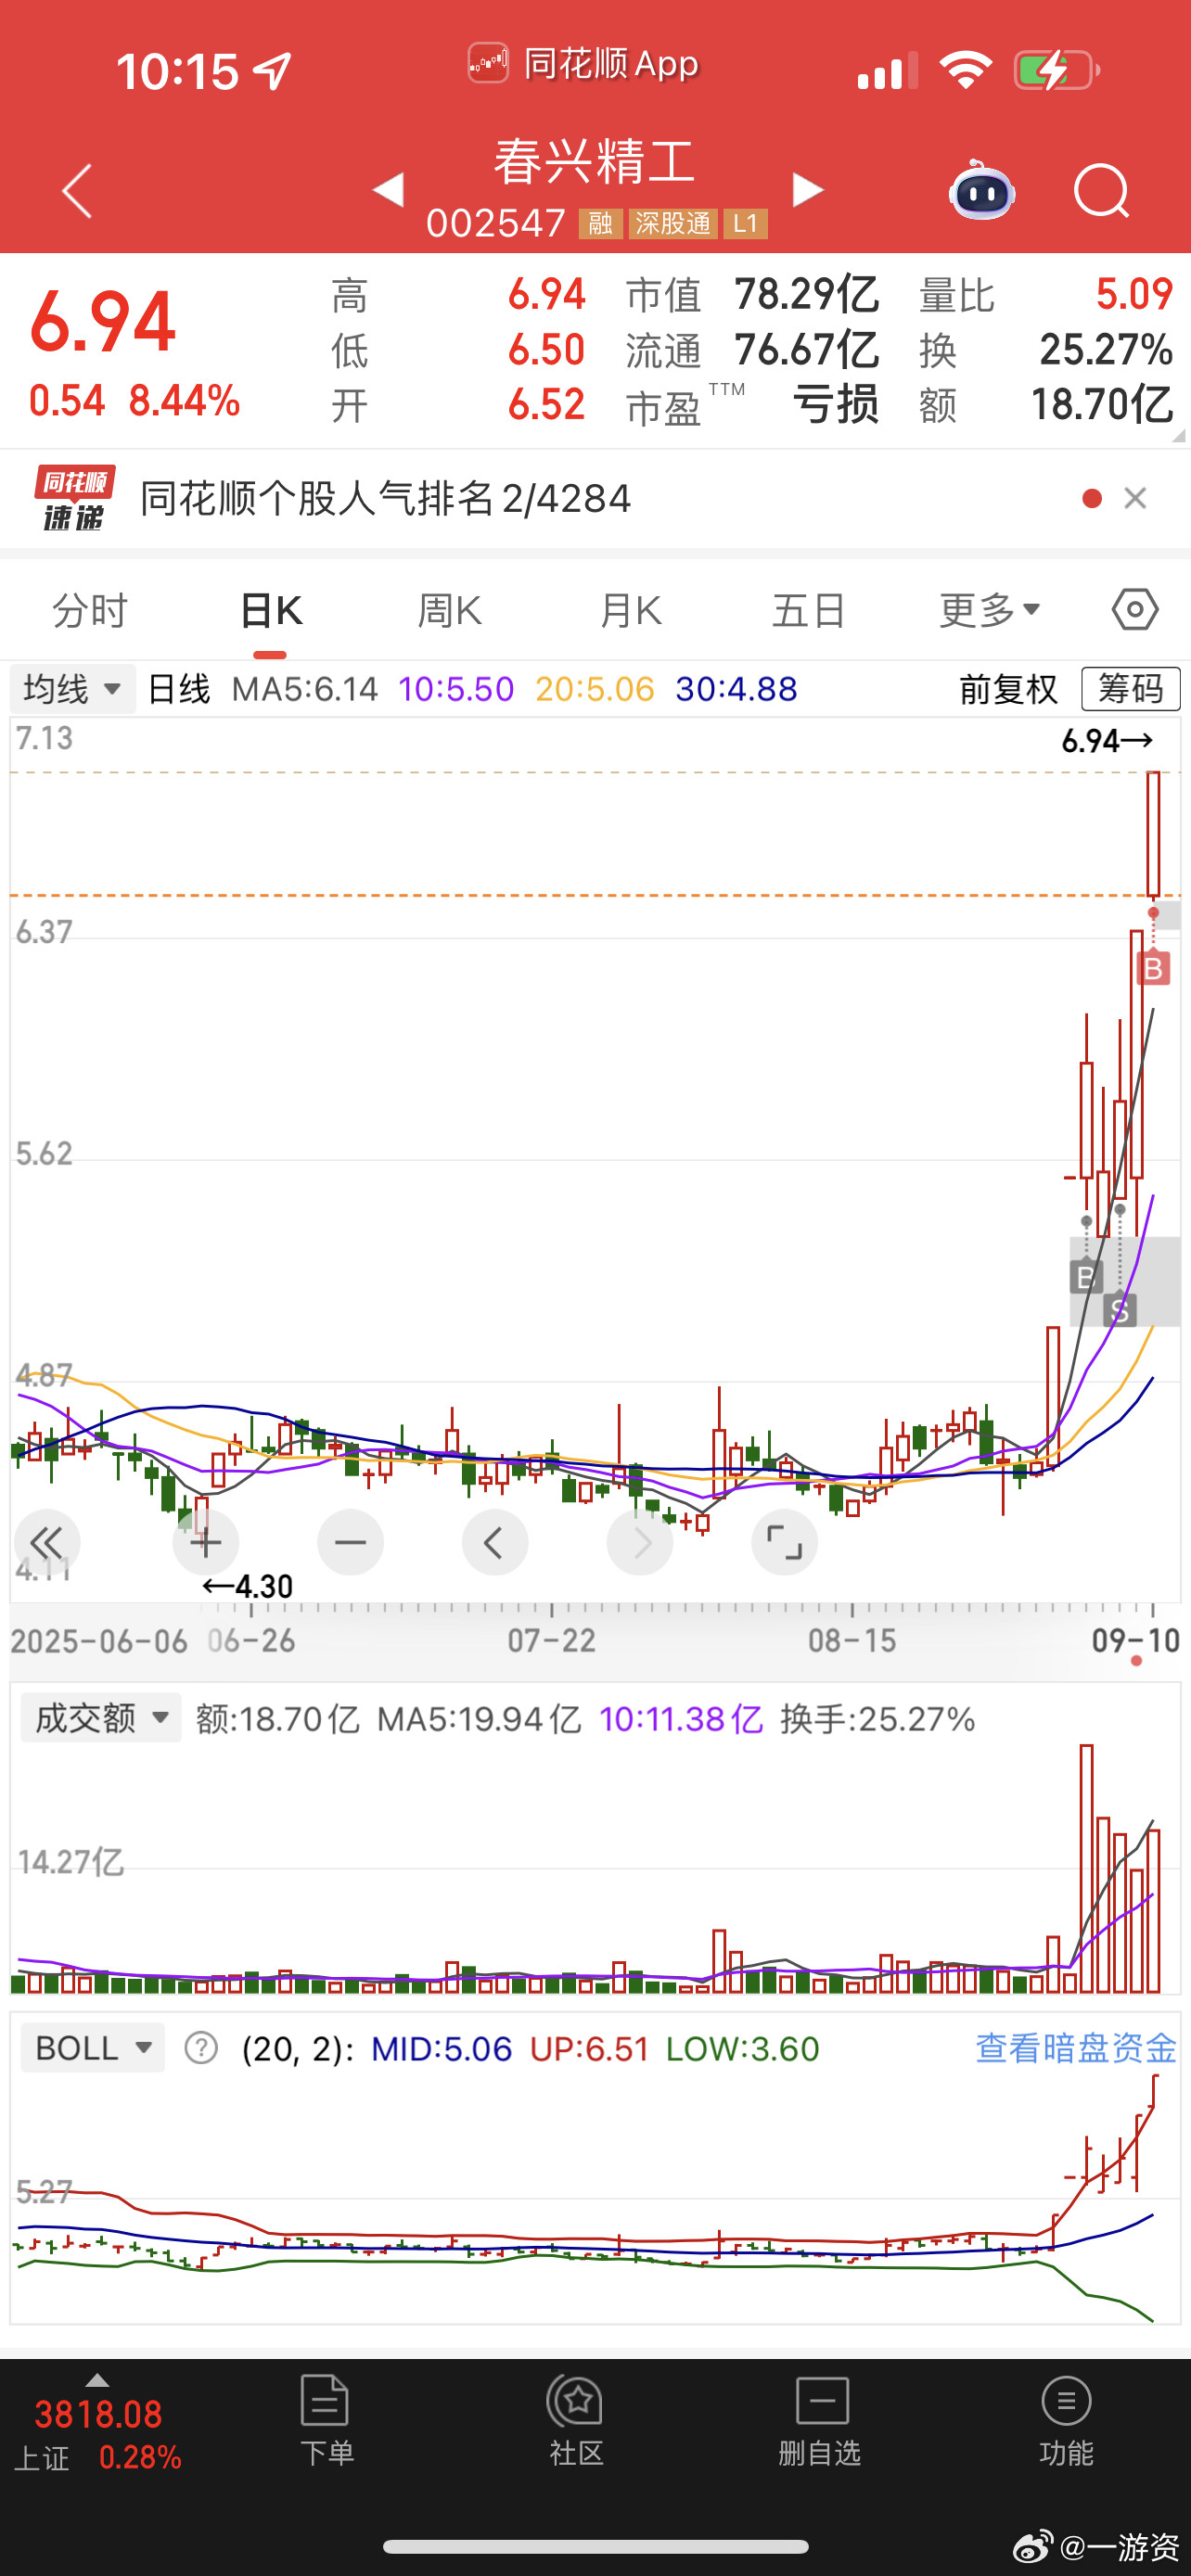Tap turnover value 18.70亿

click(x=1101, y=405)
